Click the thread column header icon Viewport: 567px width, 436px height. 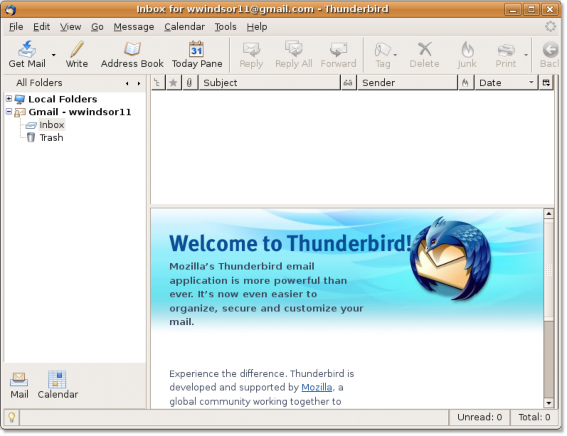pos(158,83)
